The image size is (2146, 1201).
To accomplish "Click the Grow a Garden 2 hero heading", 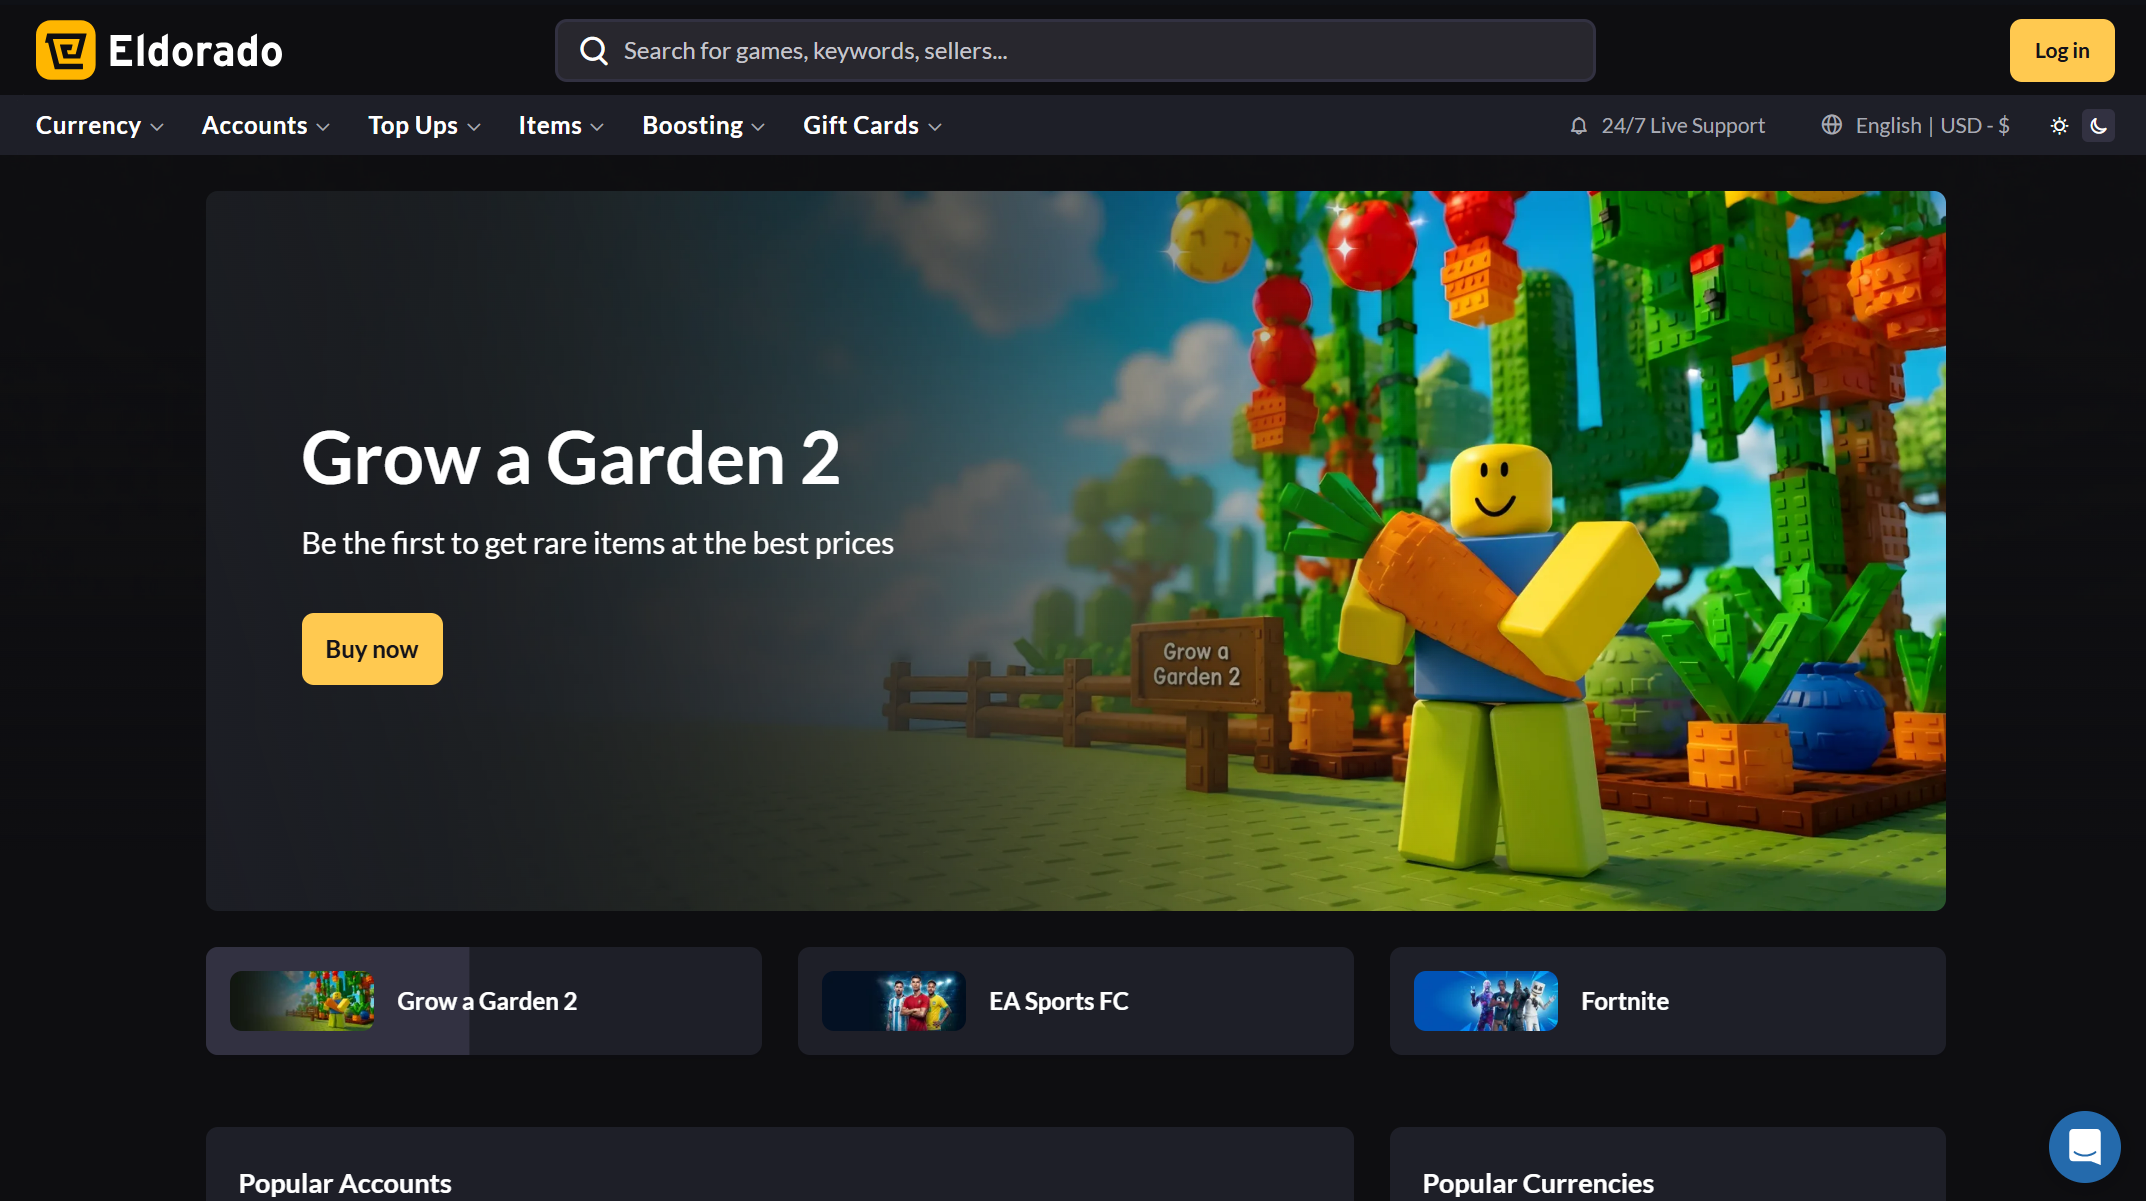I will 571,458.
